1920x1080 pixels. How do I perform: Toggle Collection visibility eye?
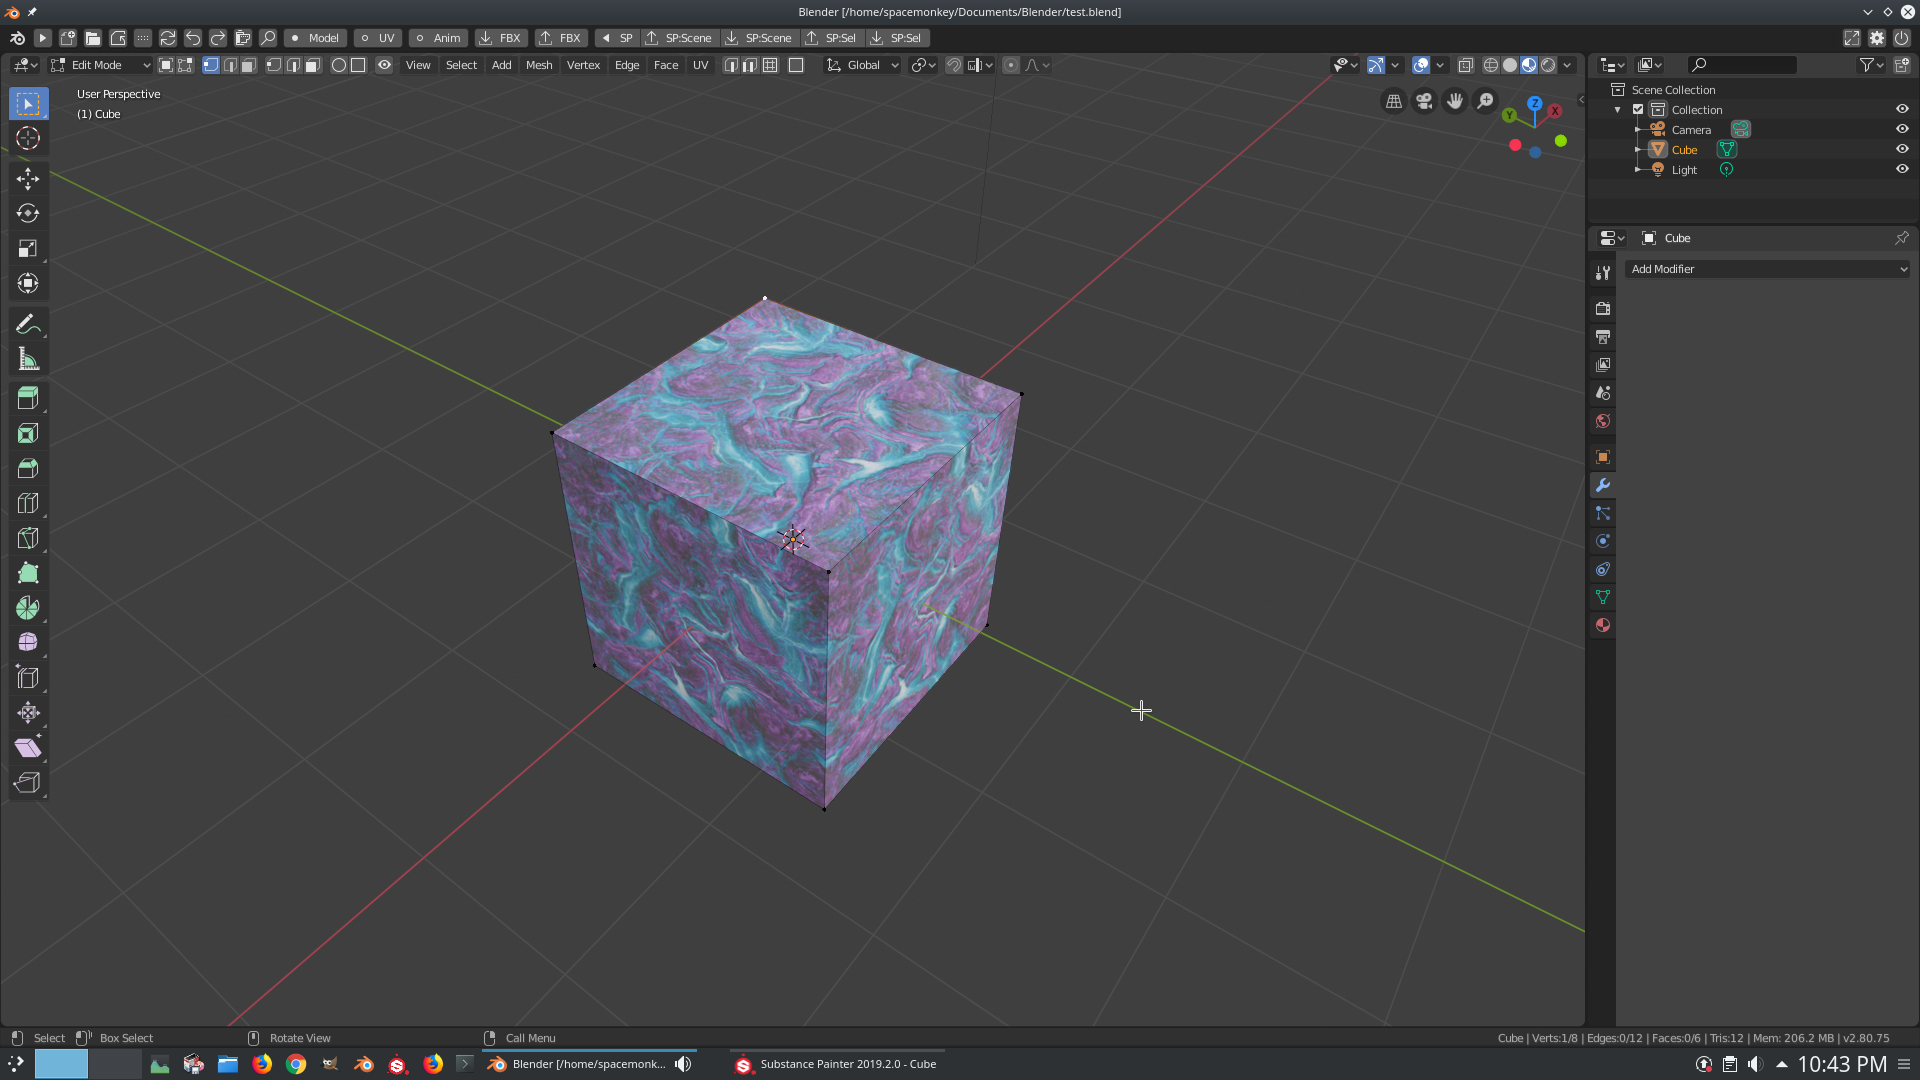[x=1902, y=109]
